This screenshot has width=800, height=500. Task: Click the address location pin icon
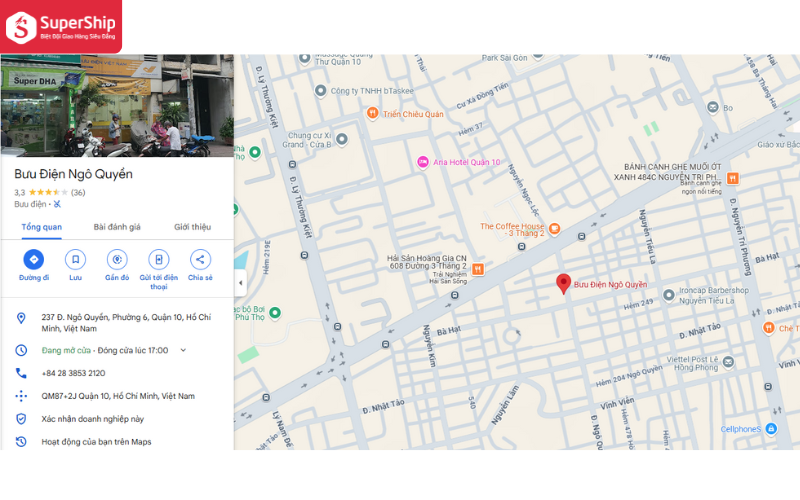(21, 318)
